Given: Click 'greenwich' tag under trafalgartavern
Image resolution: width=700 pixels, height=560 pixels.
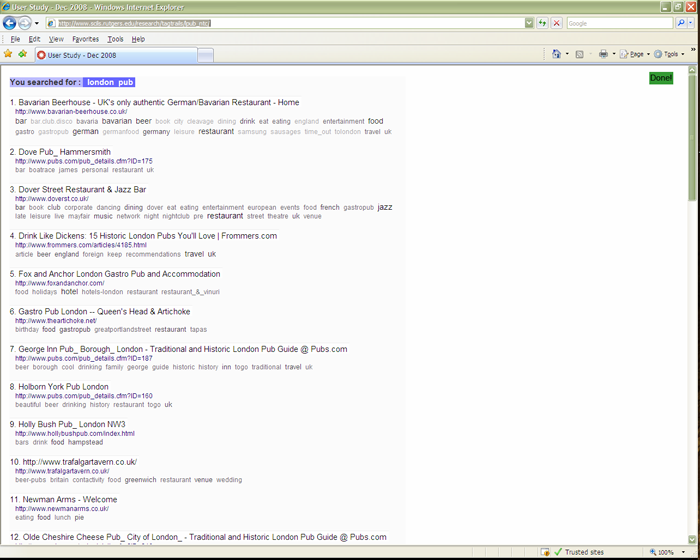Looking at the screenshot, I should click(x=140, y=480).
